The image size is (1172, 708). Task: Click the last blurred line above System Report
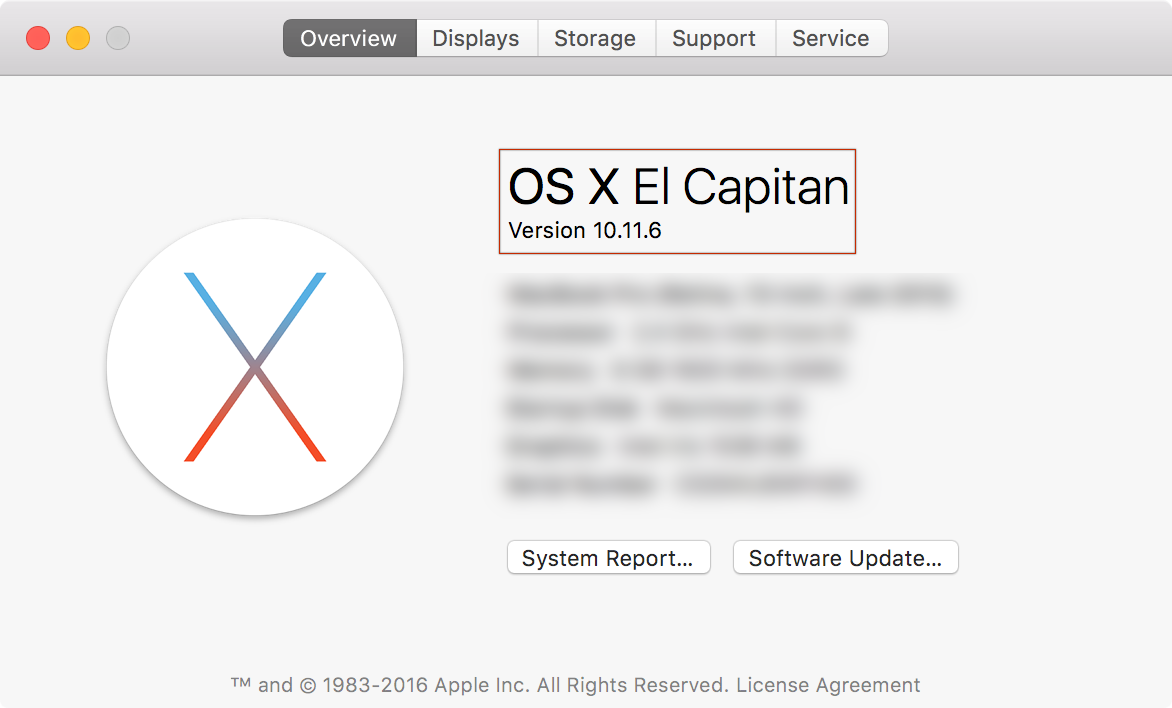682,485
